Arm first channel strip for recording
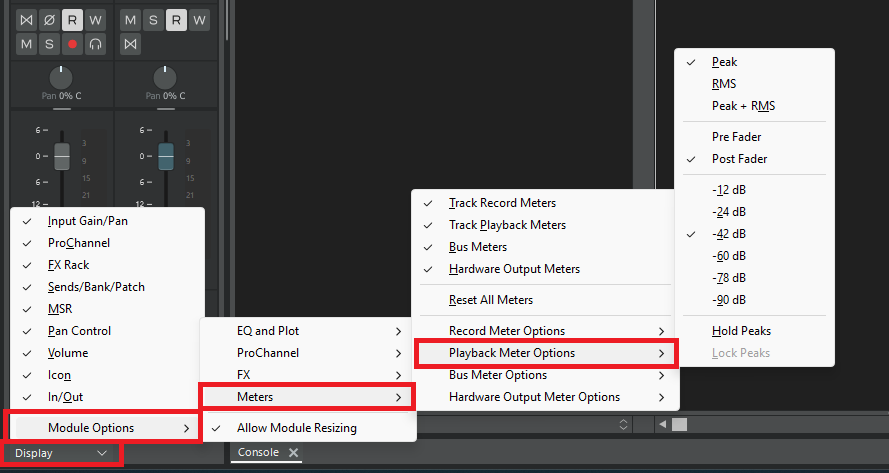 point(72,44)
